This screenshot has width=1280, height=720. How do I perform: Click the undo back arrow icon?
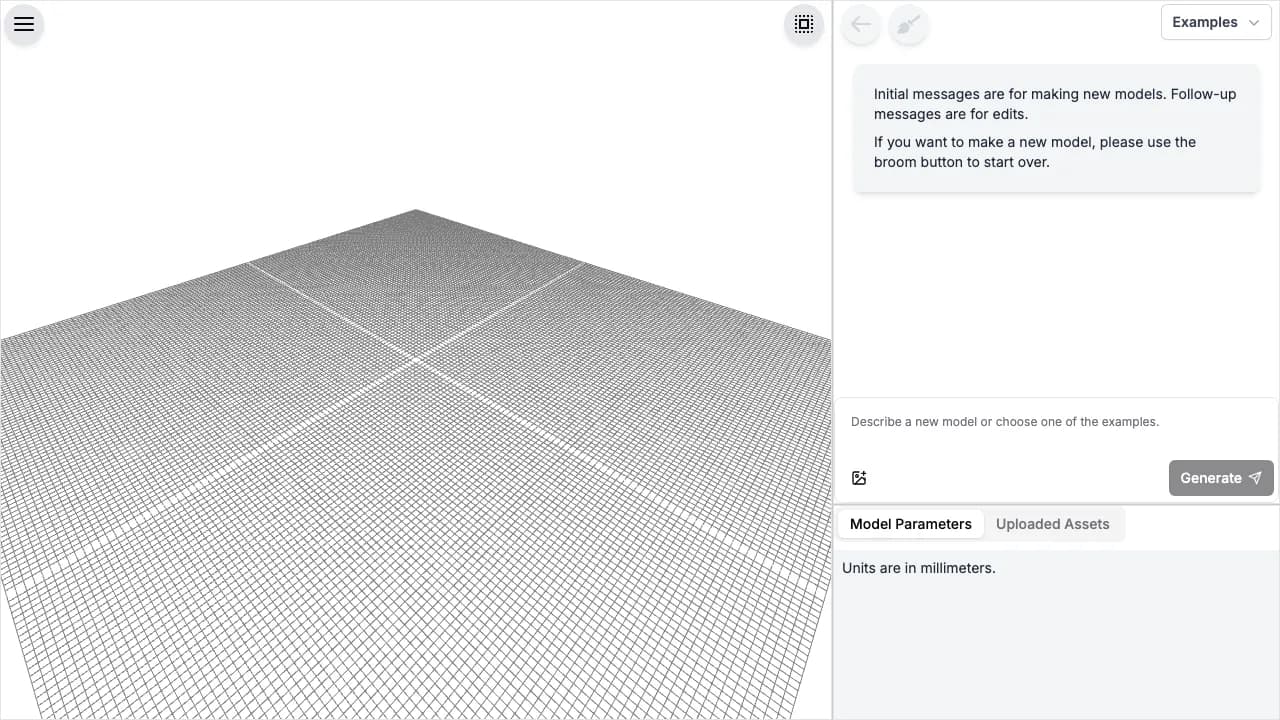tap(860, 25)
